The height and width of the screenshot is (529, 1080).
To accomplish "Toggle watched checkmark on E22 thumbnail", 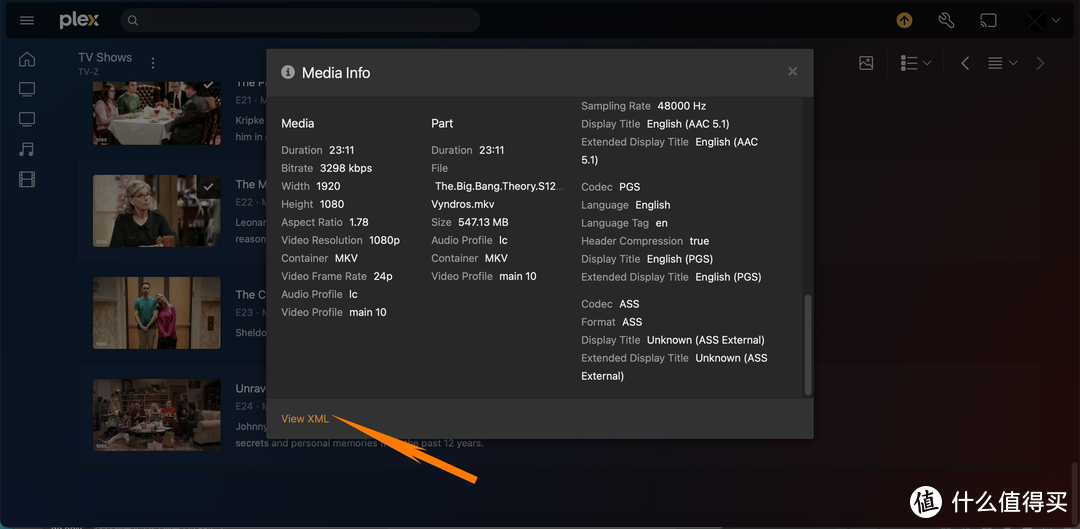I will pyautogui.click(x=208, y=187).
